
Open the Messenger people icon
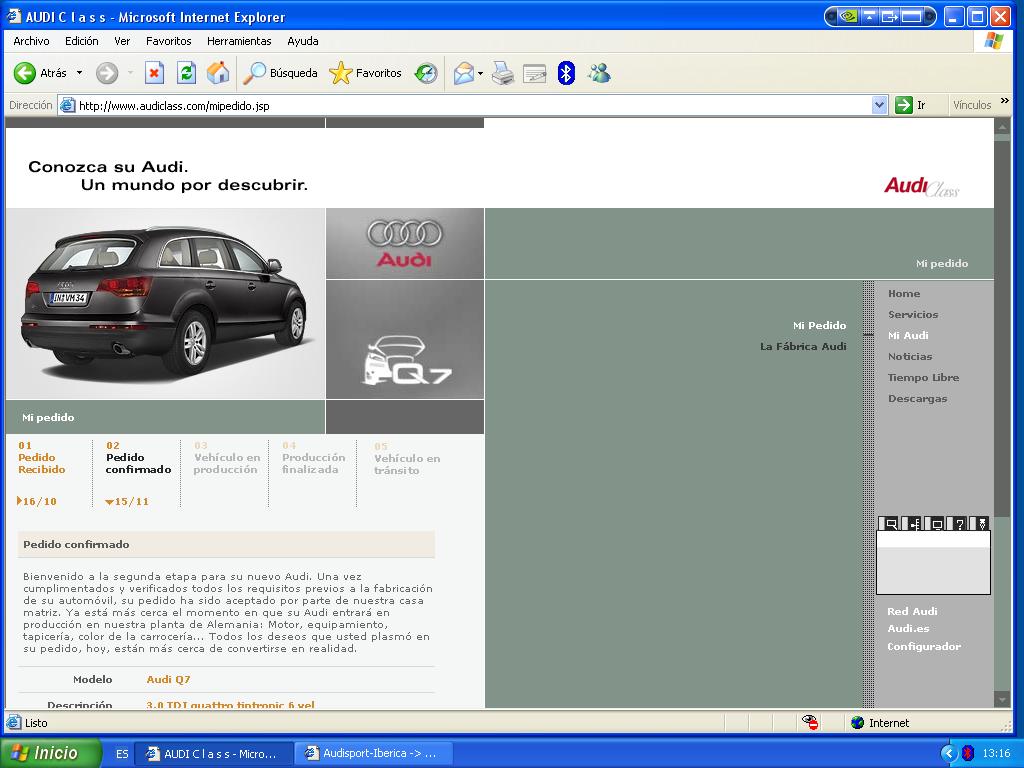pyautogui.click(x=599, y=73)
